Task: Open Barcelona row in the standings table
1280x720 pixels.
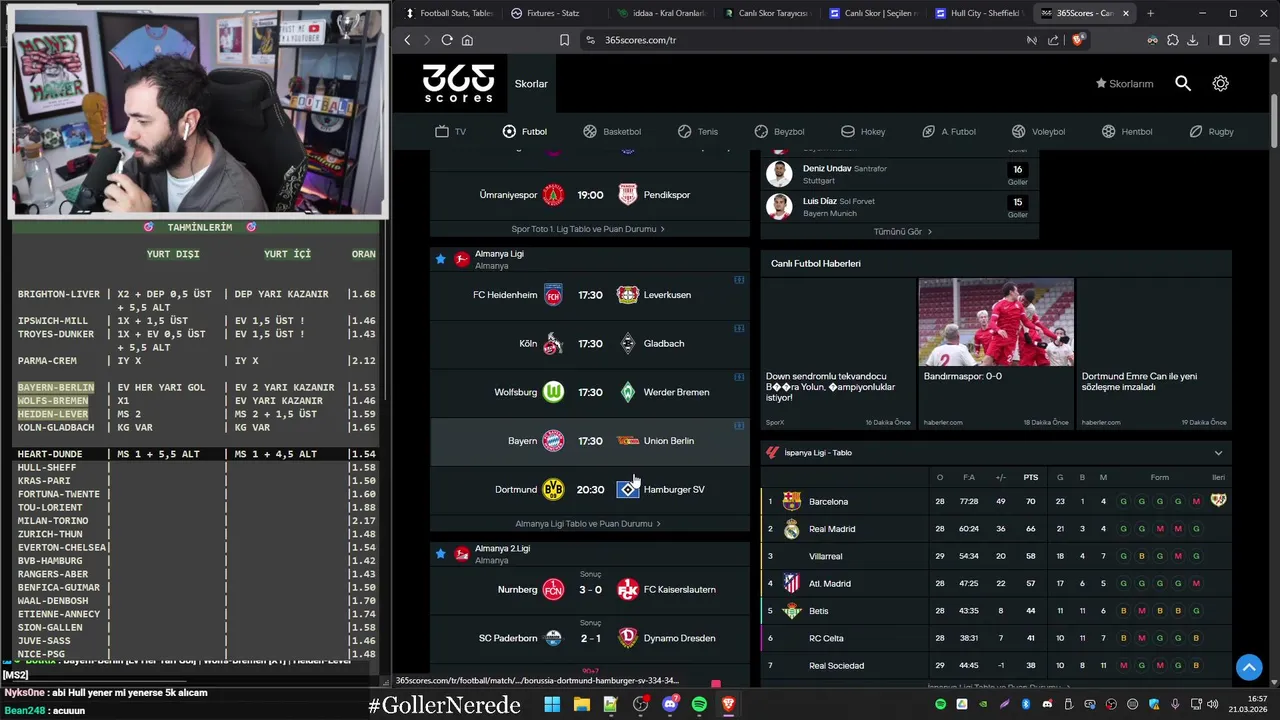Action: pos(996,501)
